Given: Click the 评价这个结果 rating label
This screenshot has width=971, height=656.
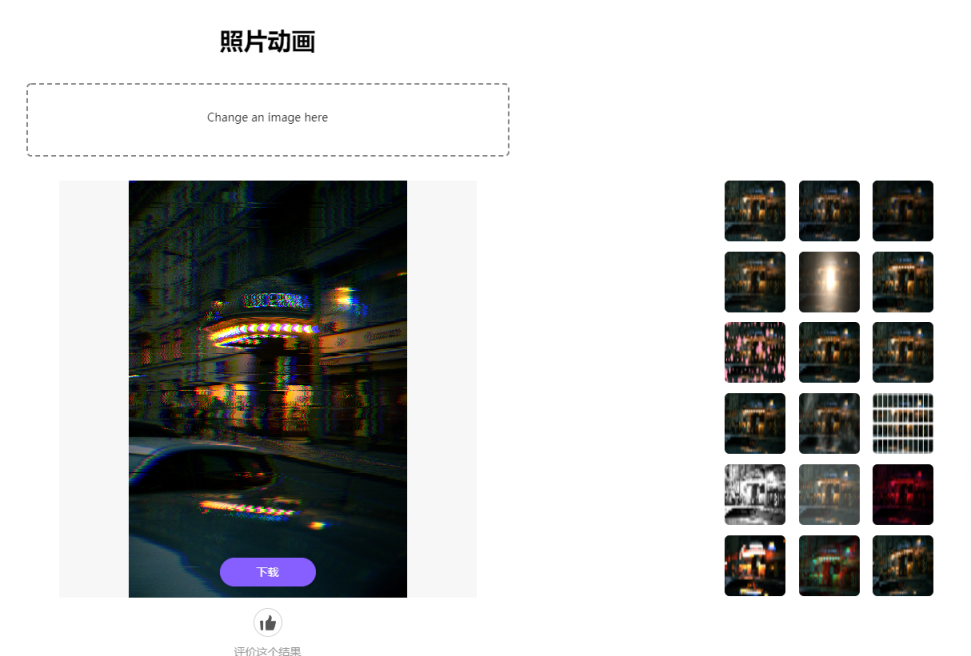Looking at the screenshot, I should coord(267,650).
